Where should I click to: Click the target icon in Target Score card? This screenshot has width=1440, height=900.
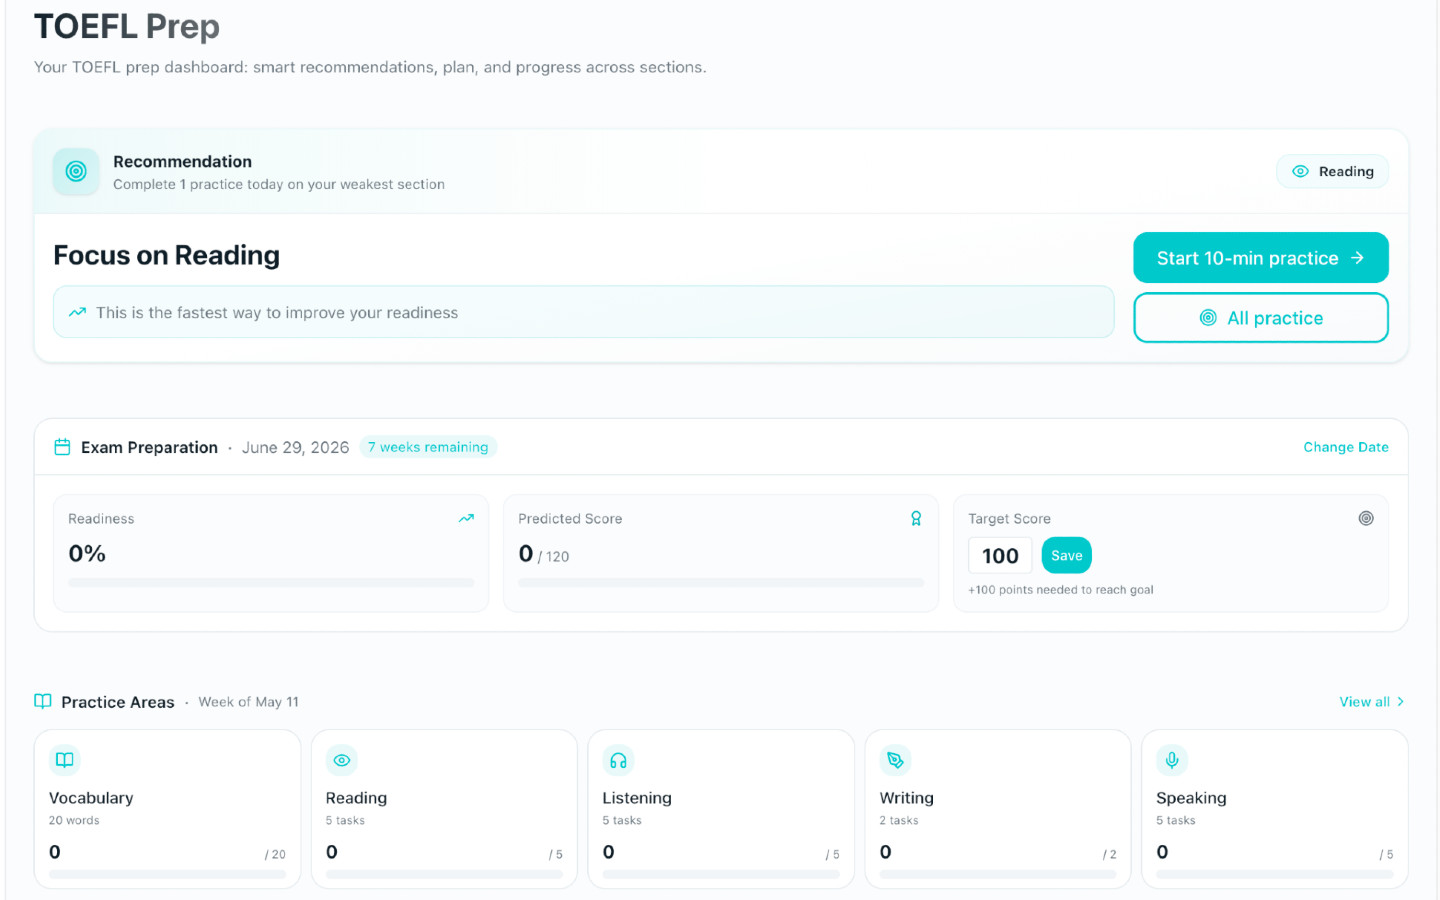pyautogui.click(x=1366, y=518)
